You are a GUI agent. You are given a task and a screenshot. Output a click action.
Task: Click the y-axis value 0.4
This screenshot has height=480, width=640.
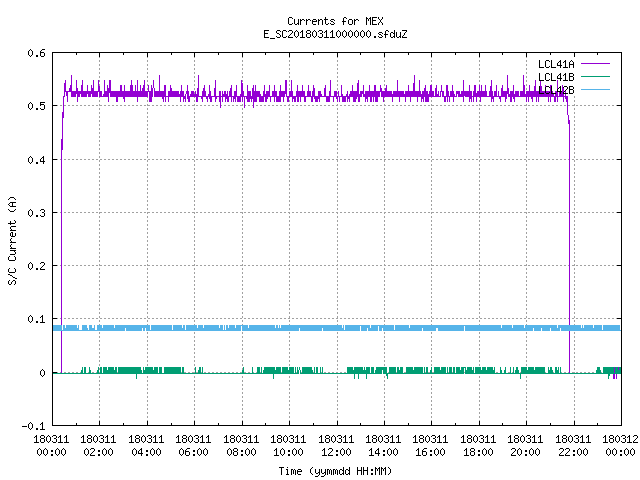pos(36,160)
